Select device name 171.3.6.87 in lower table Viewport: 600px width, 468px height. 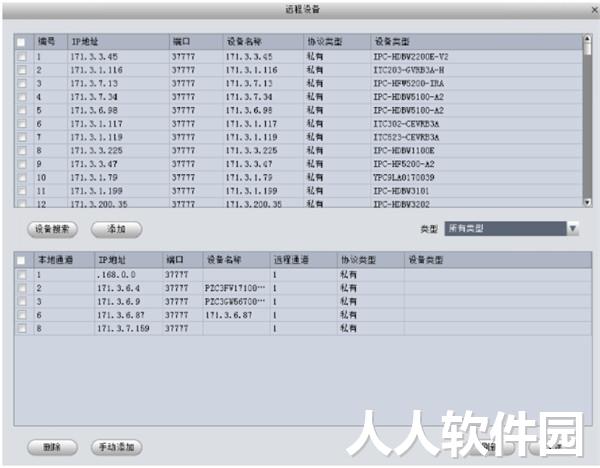click(x=228, y=315)
